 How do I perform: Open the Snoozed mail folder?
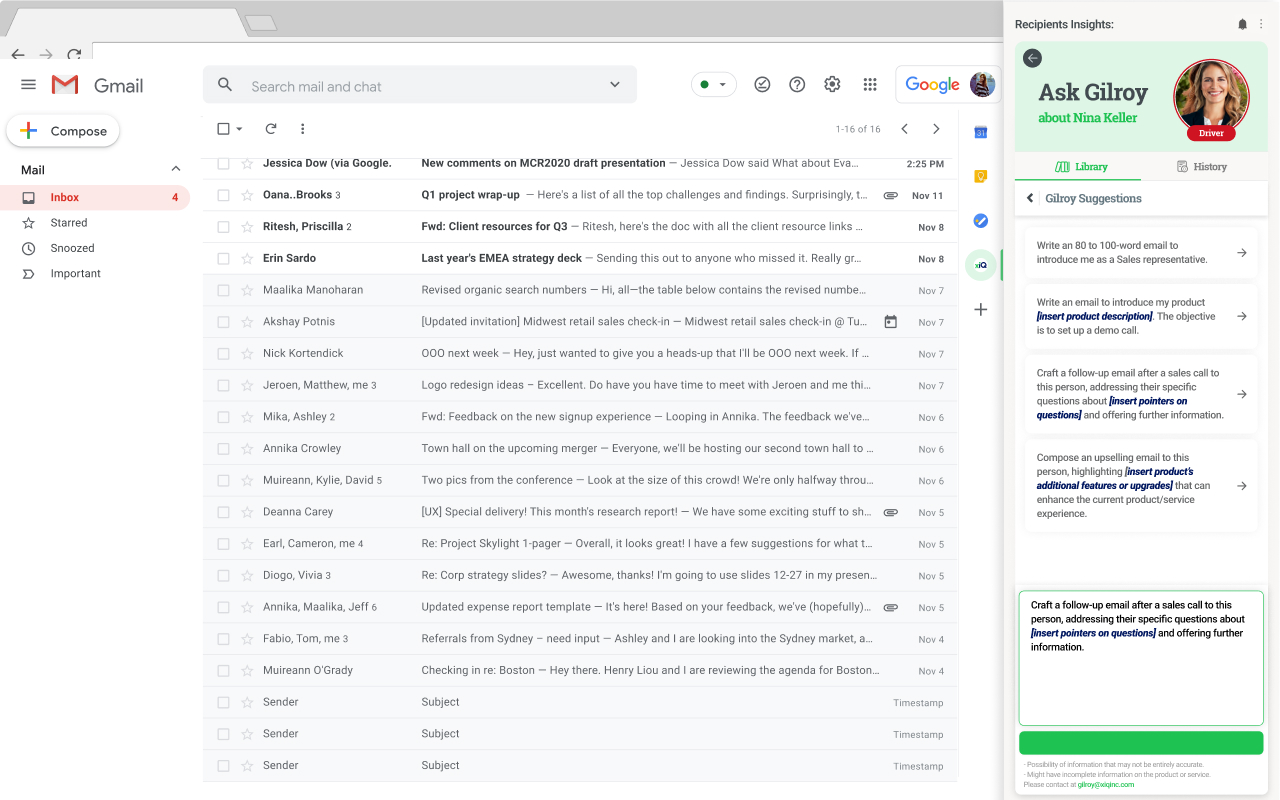[x=72, y=248]
